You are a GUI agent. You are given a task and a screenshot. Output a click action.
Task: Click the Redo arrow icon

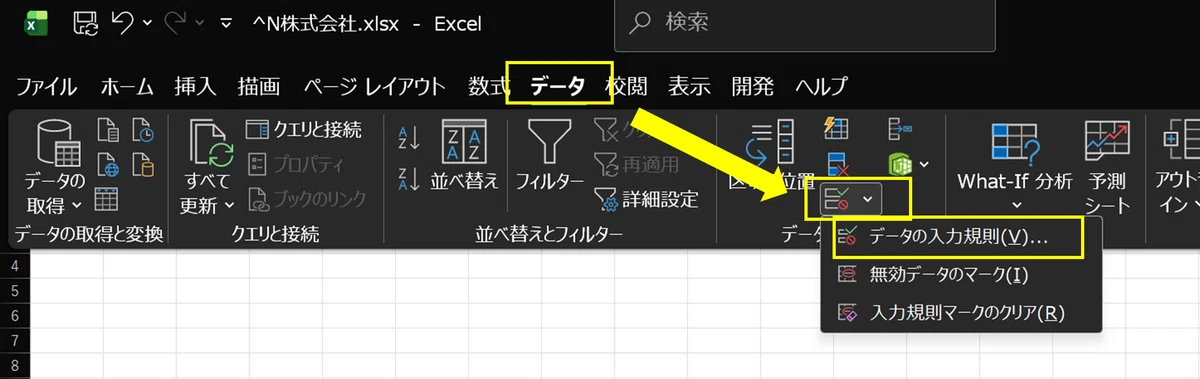point(175,22)
